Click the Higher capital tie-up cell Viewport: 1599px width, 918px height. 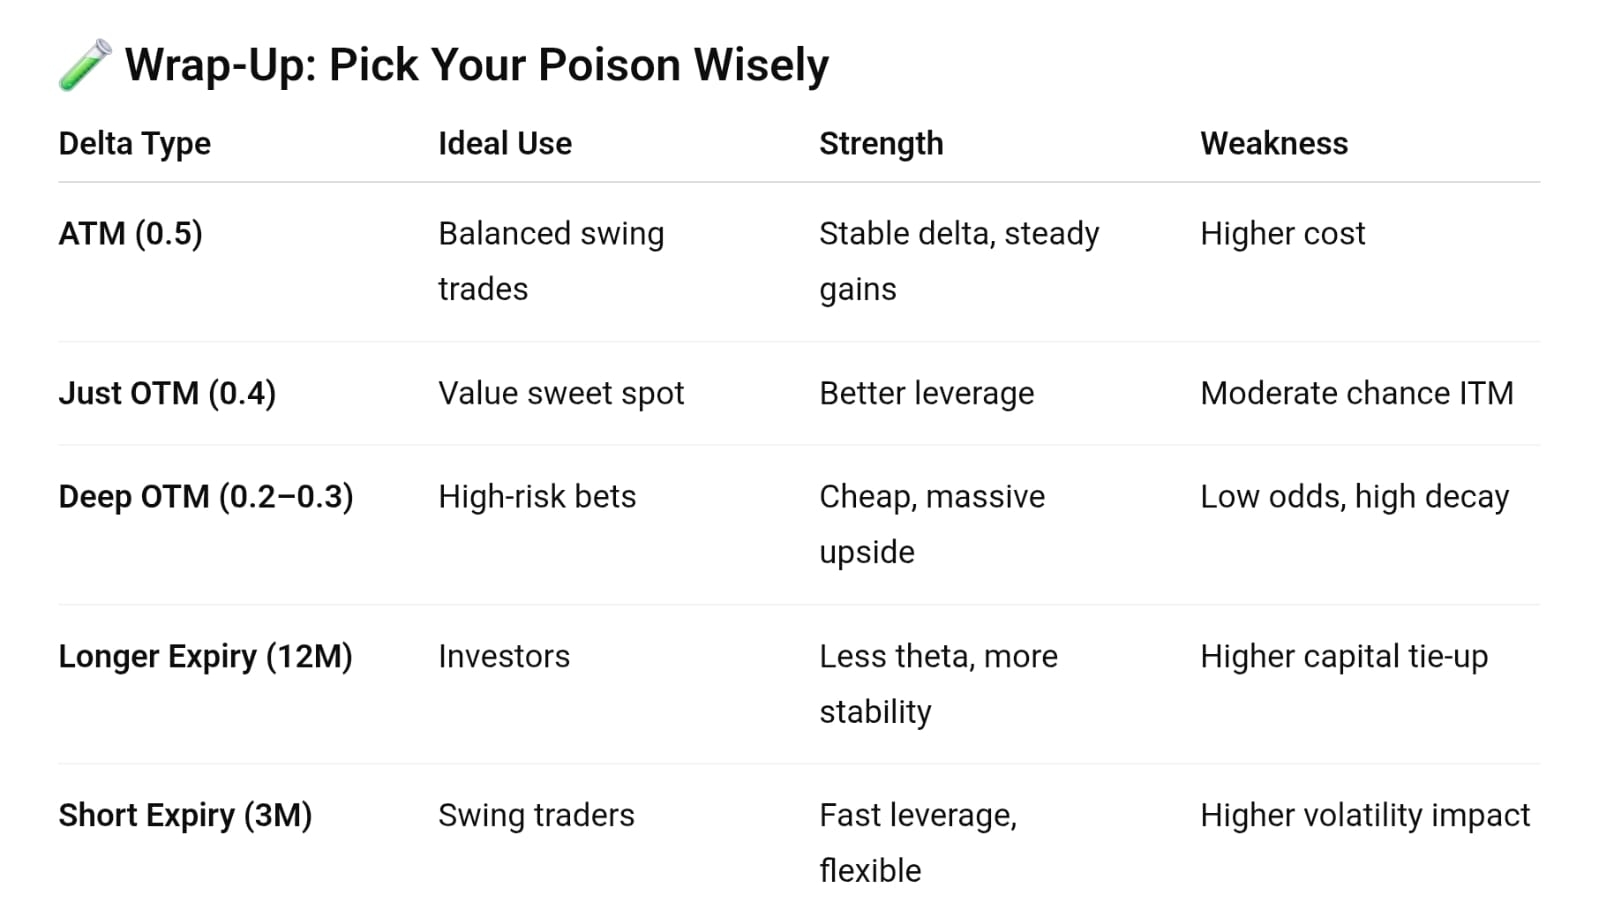coord(1344,657)
